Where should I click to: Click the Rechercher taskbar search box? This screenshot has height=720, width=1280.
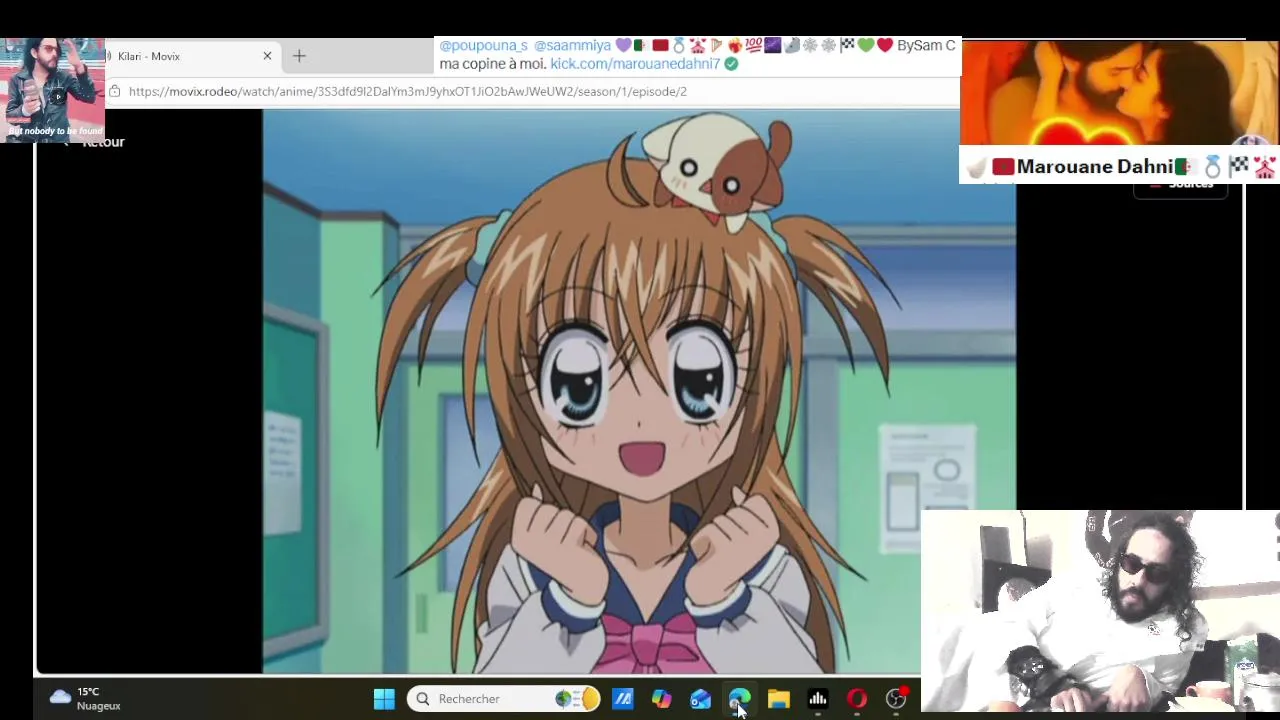coord(504,699)
